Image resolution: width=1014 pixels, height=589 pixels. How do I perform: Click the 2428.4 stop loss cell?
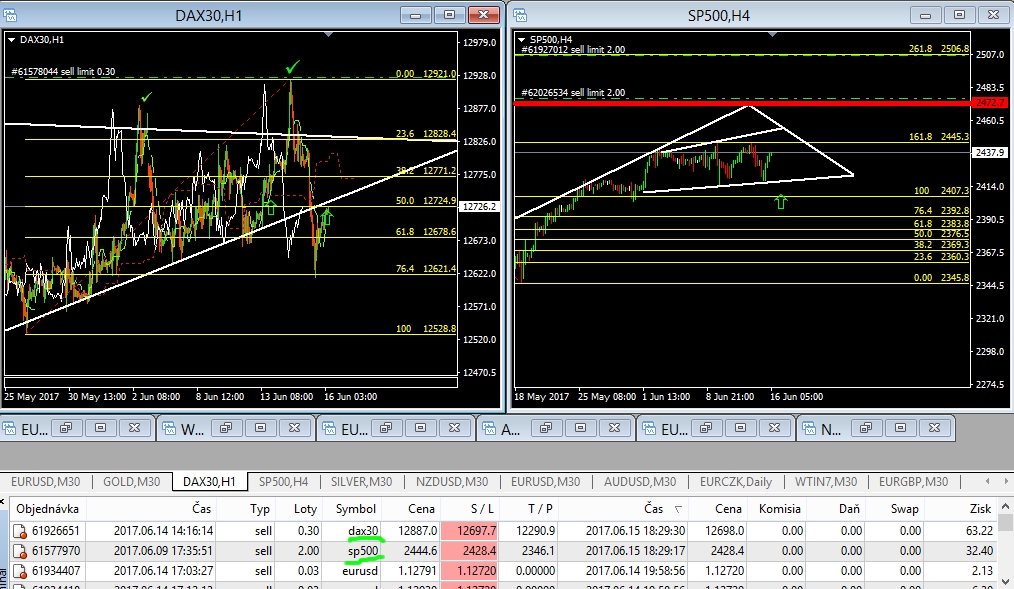click(x=470, y=551)
